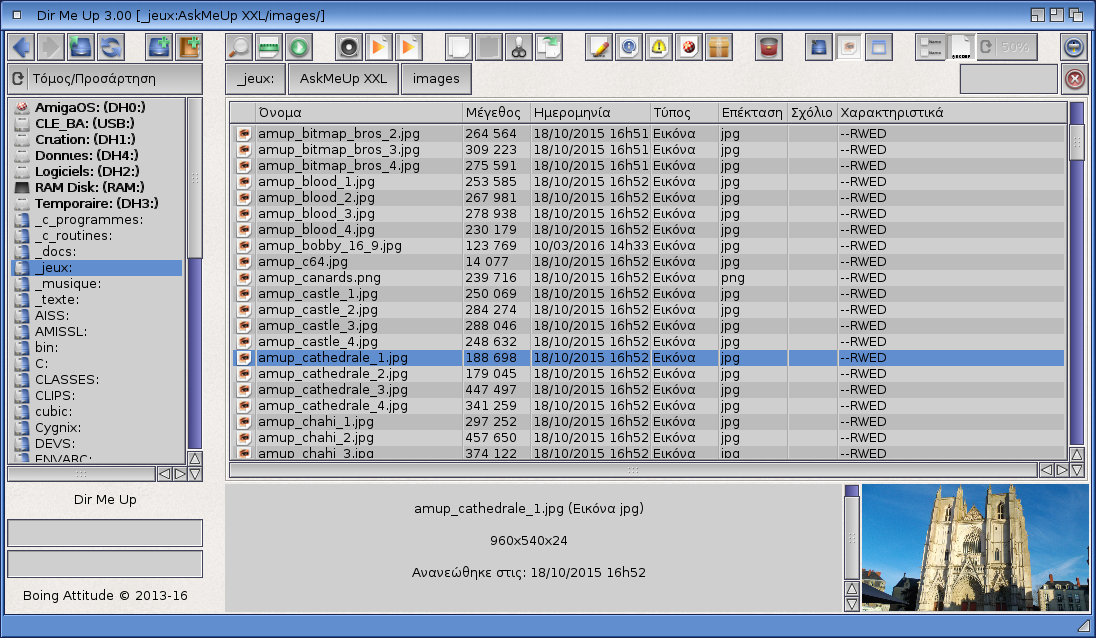This screenshot has width=1096, height=638.
Task: Click the scissors cut icon
Action: tap(518, 47)
